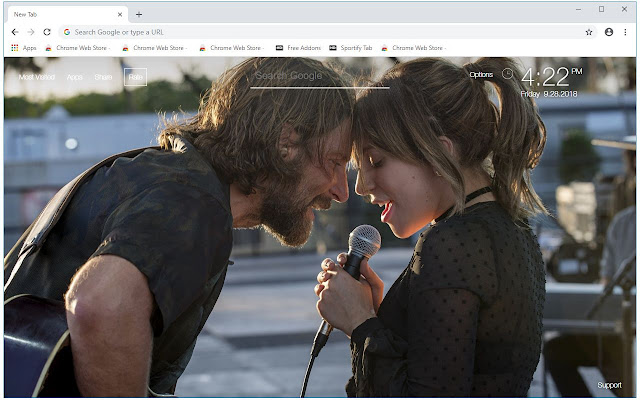Image resolution: width=640 pixels, height=400 pixels.
Task: Open the Apps grid bookmark
Action: coord(24,48)
